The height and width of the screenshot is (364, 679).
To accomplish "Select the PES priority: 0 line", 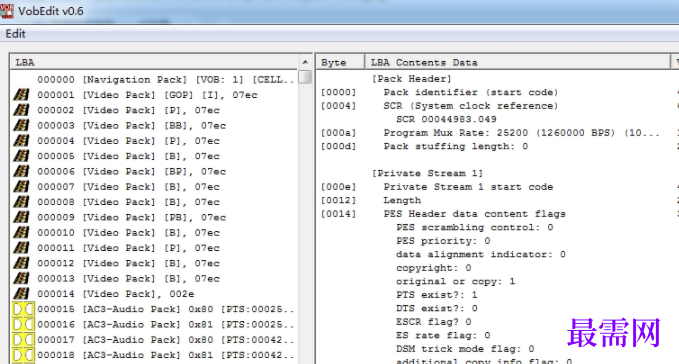I will 443,241.
